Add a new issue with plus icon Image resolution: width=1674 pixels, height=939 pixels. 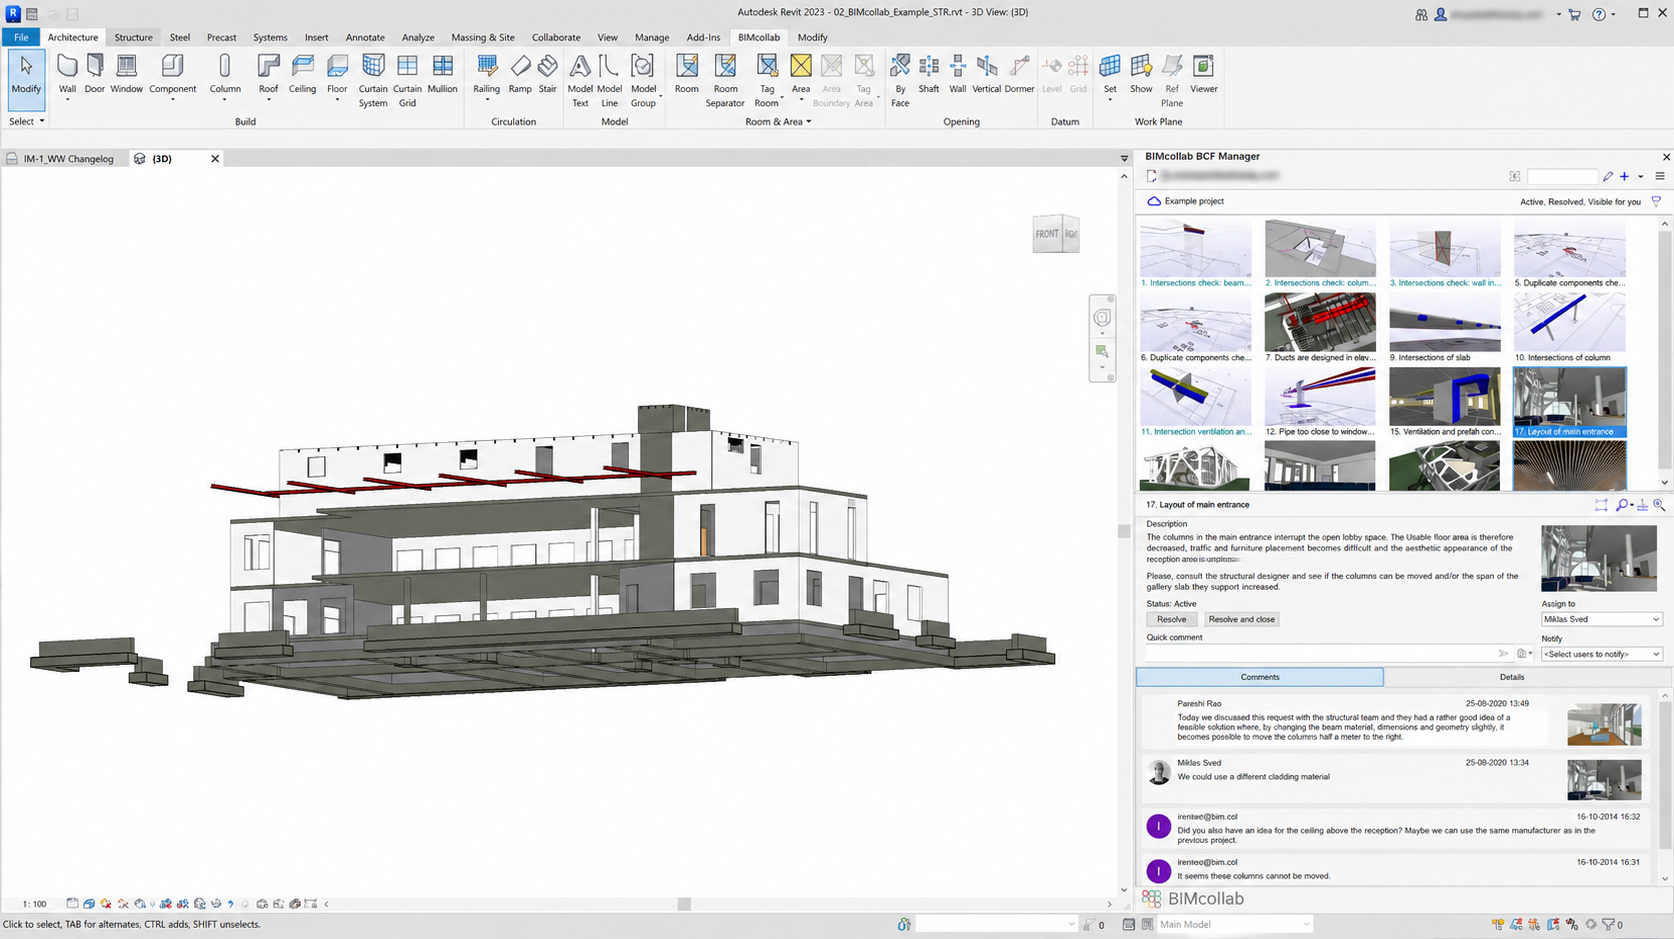click(x=1624, y=176)
